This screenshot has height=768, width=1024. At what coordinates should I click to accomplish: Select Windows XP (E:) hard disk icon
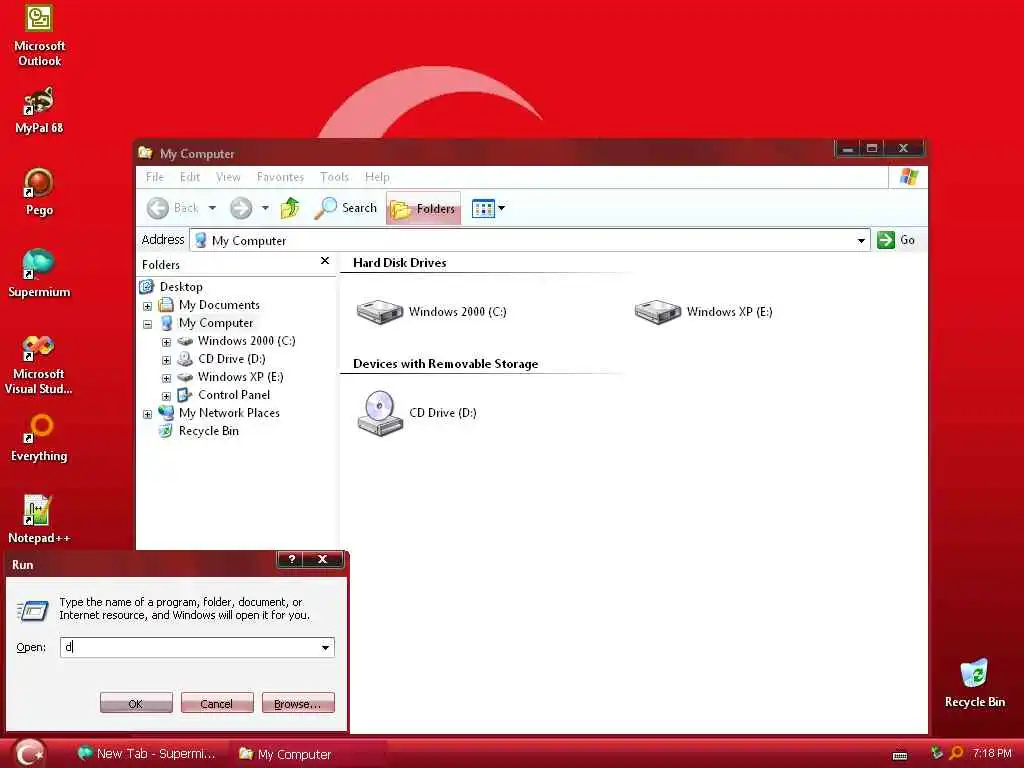click(704, 312)
